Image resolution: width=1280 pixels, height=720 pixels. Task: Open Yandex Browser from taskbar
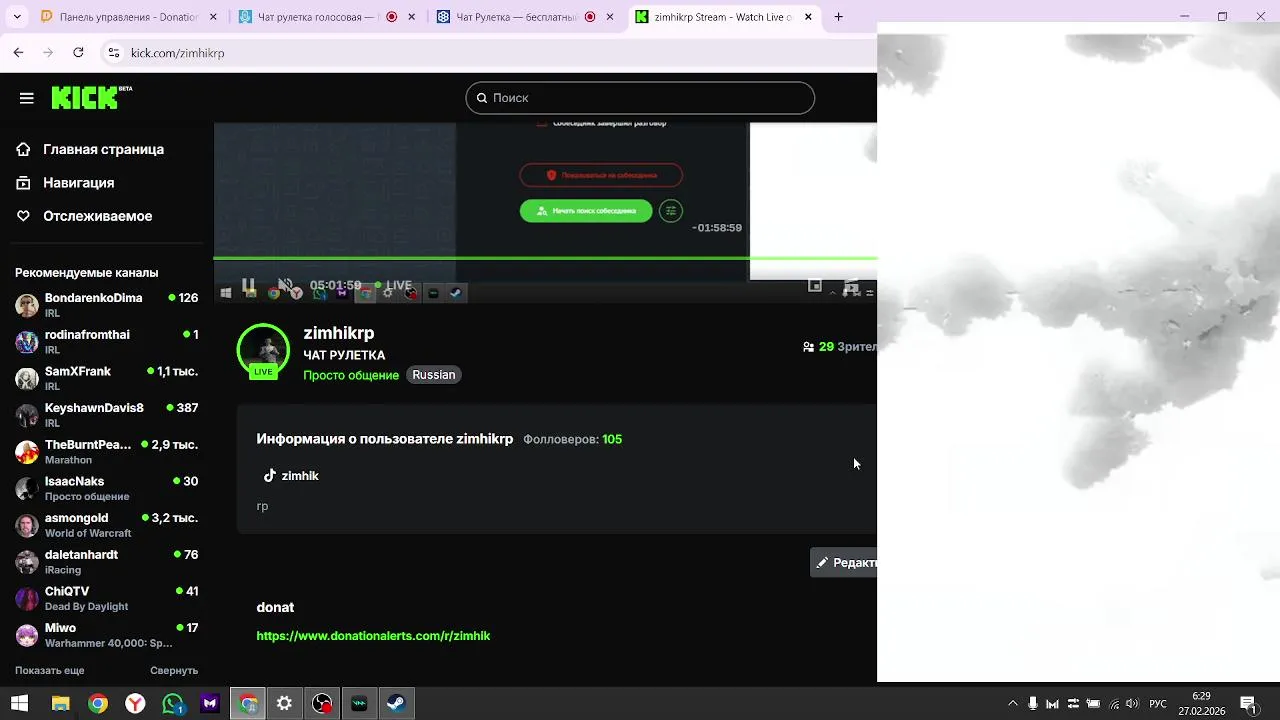[135, 704]
